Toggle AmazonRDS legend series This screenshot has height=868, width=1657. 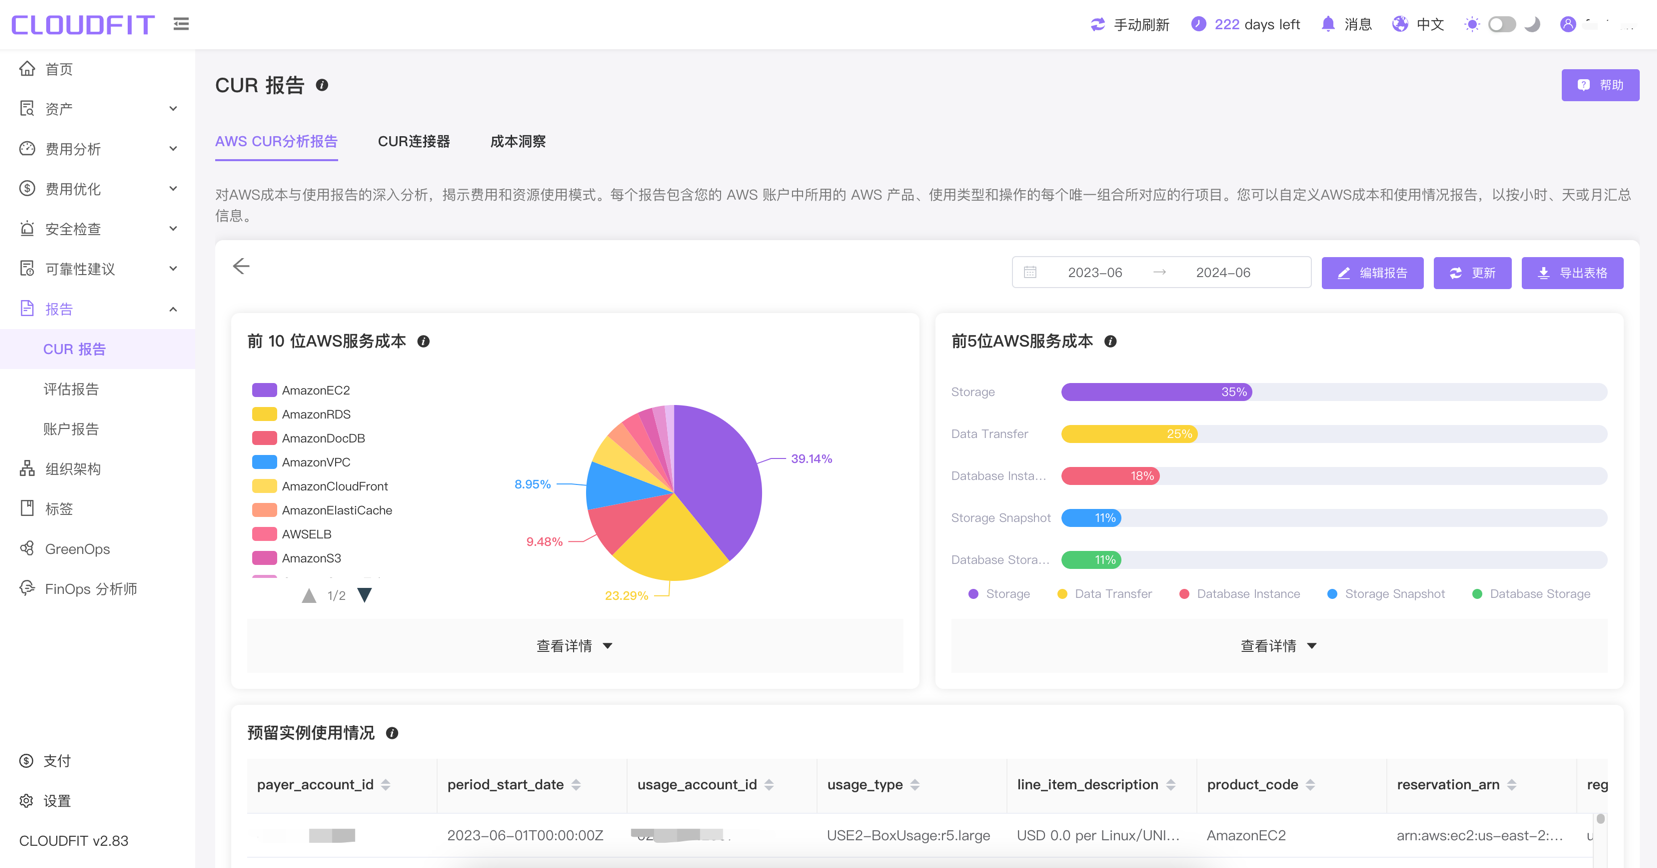click(x=301, y=414)
